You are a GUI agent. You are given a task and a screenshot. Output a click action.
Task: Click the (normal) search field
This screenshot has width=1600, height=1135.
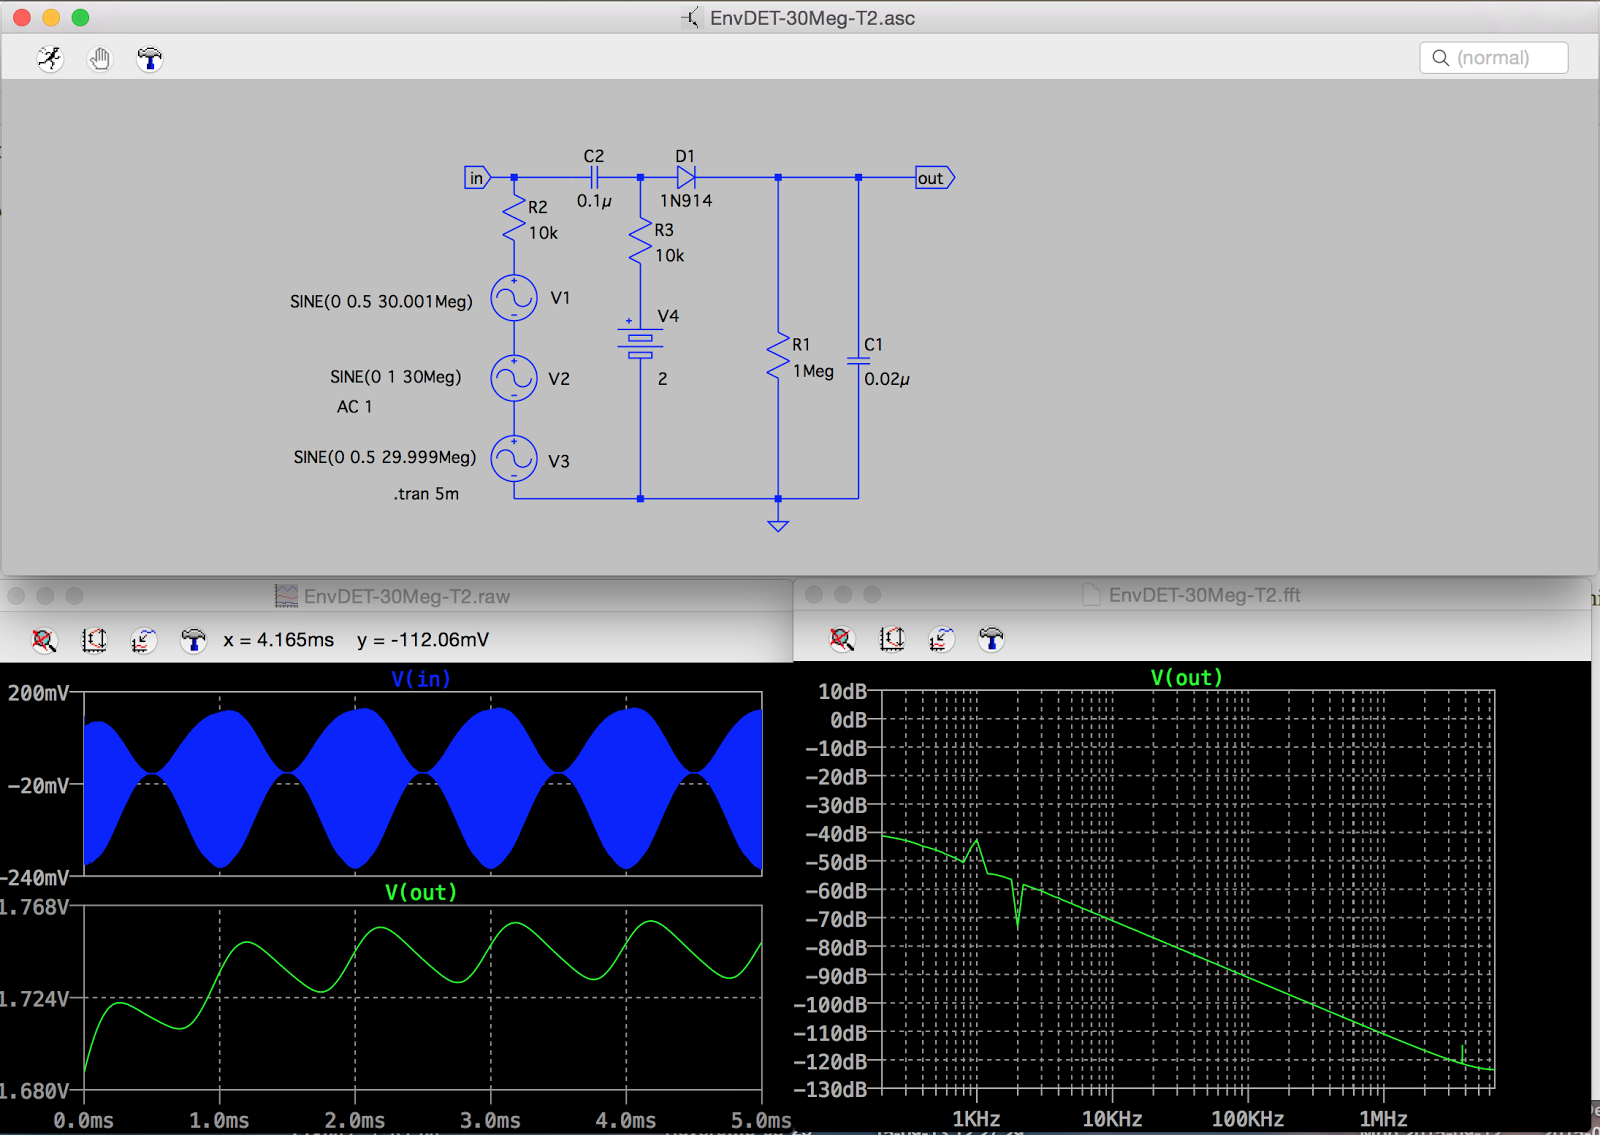[1495, 57]
